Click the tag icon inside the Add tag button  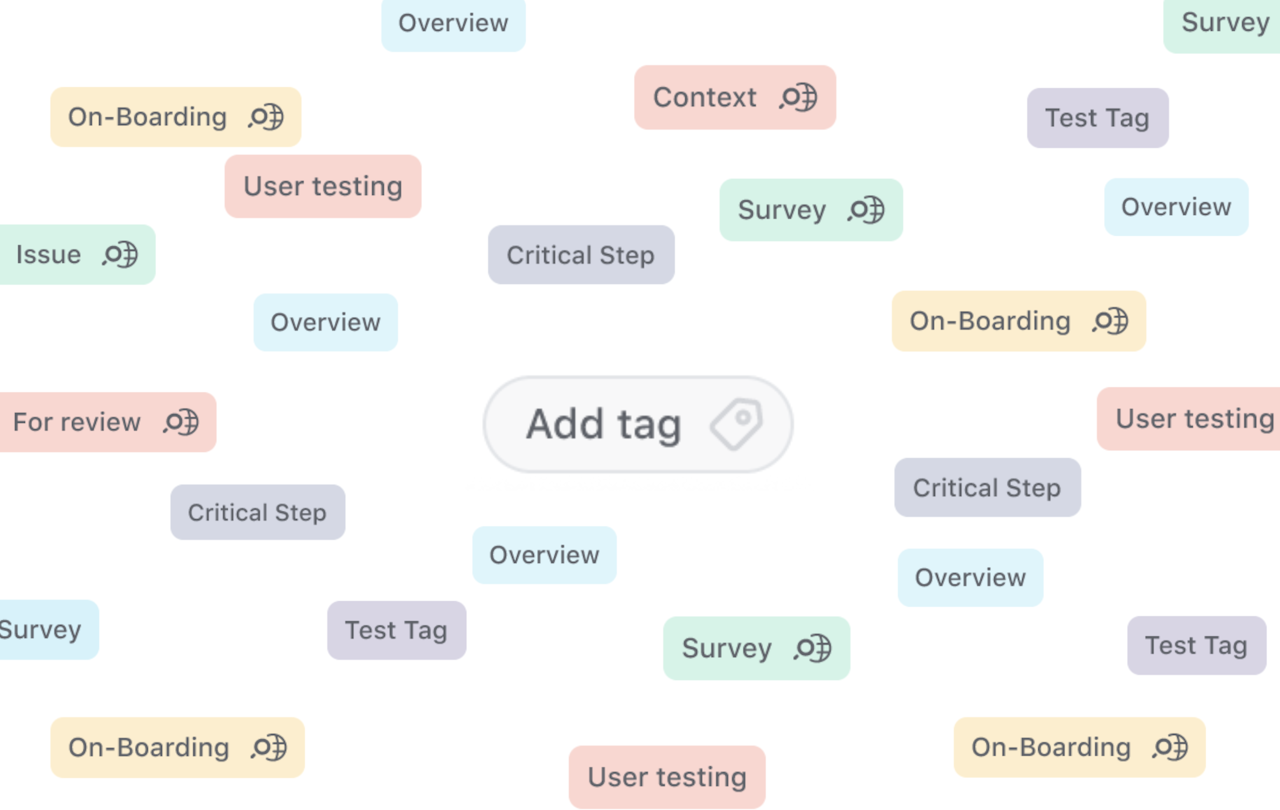pyautogui.click(x=737, y=423)
